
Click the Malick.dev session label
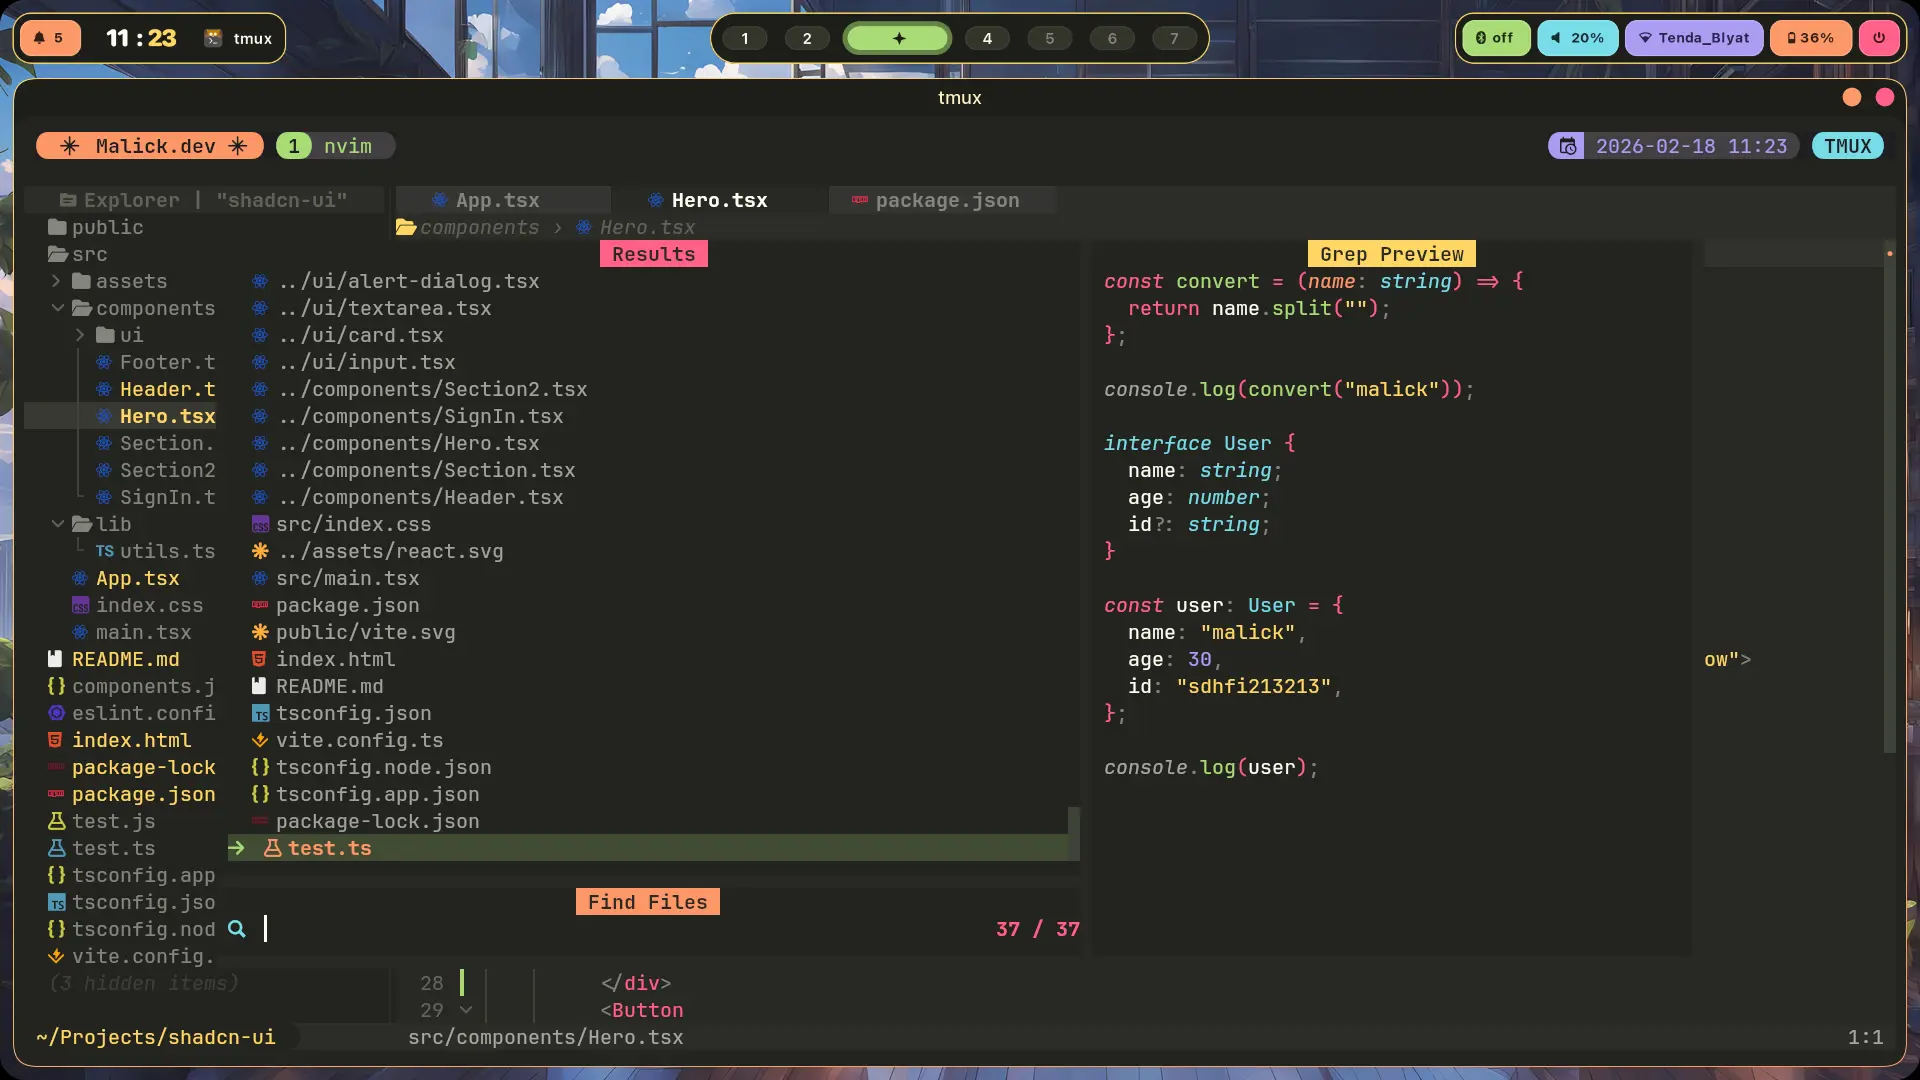click(x=150, y=146)
